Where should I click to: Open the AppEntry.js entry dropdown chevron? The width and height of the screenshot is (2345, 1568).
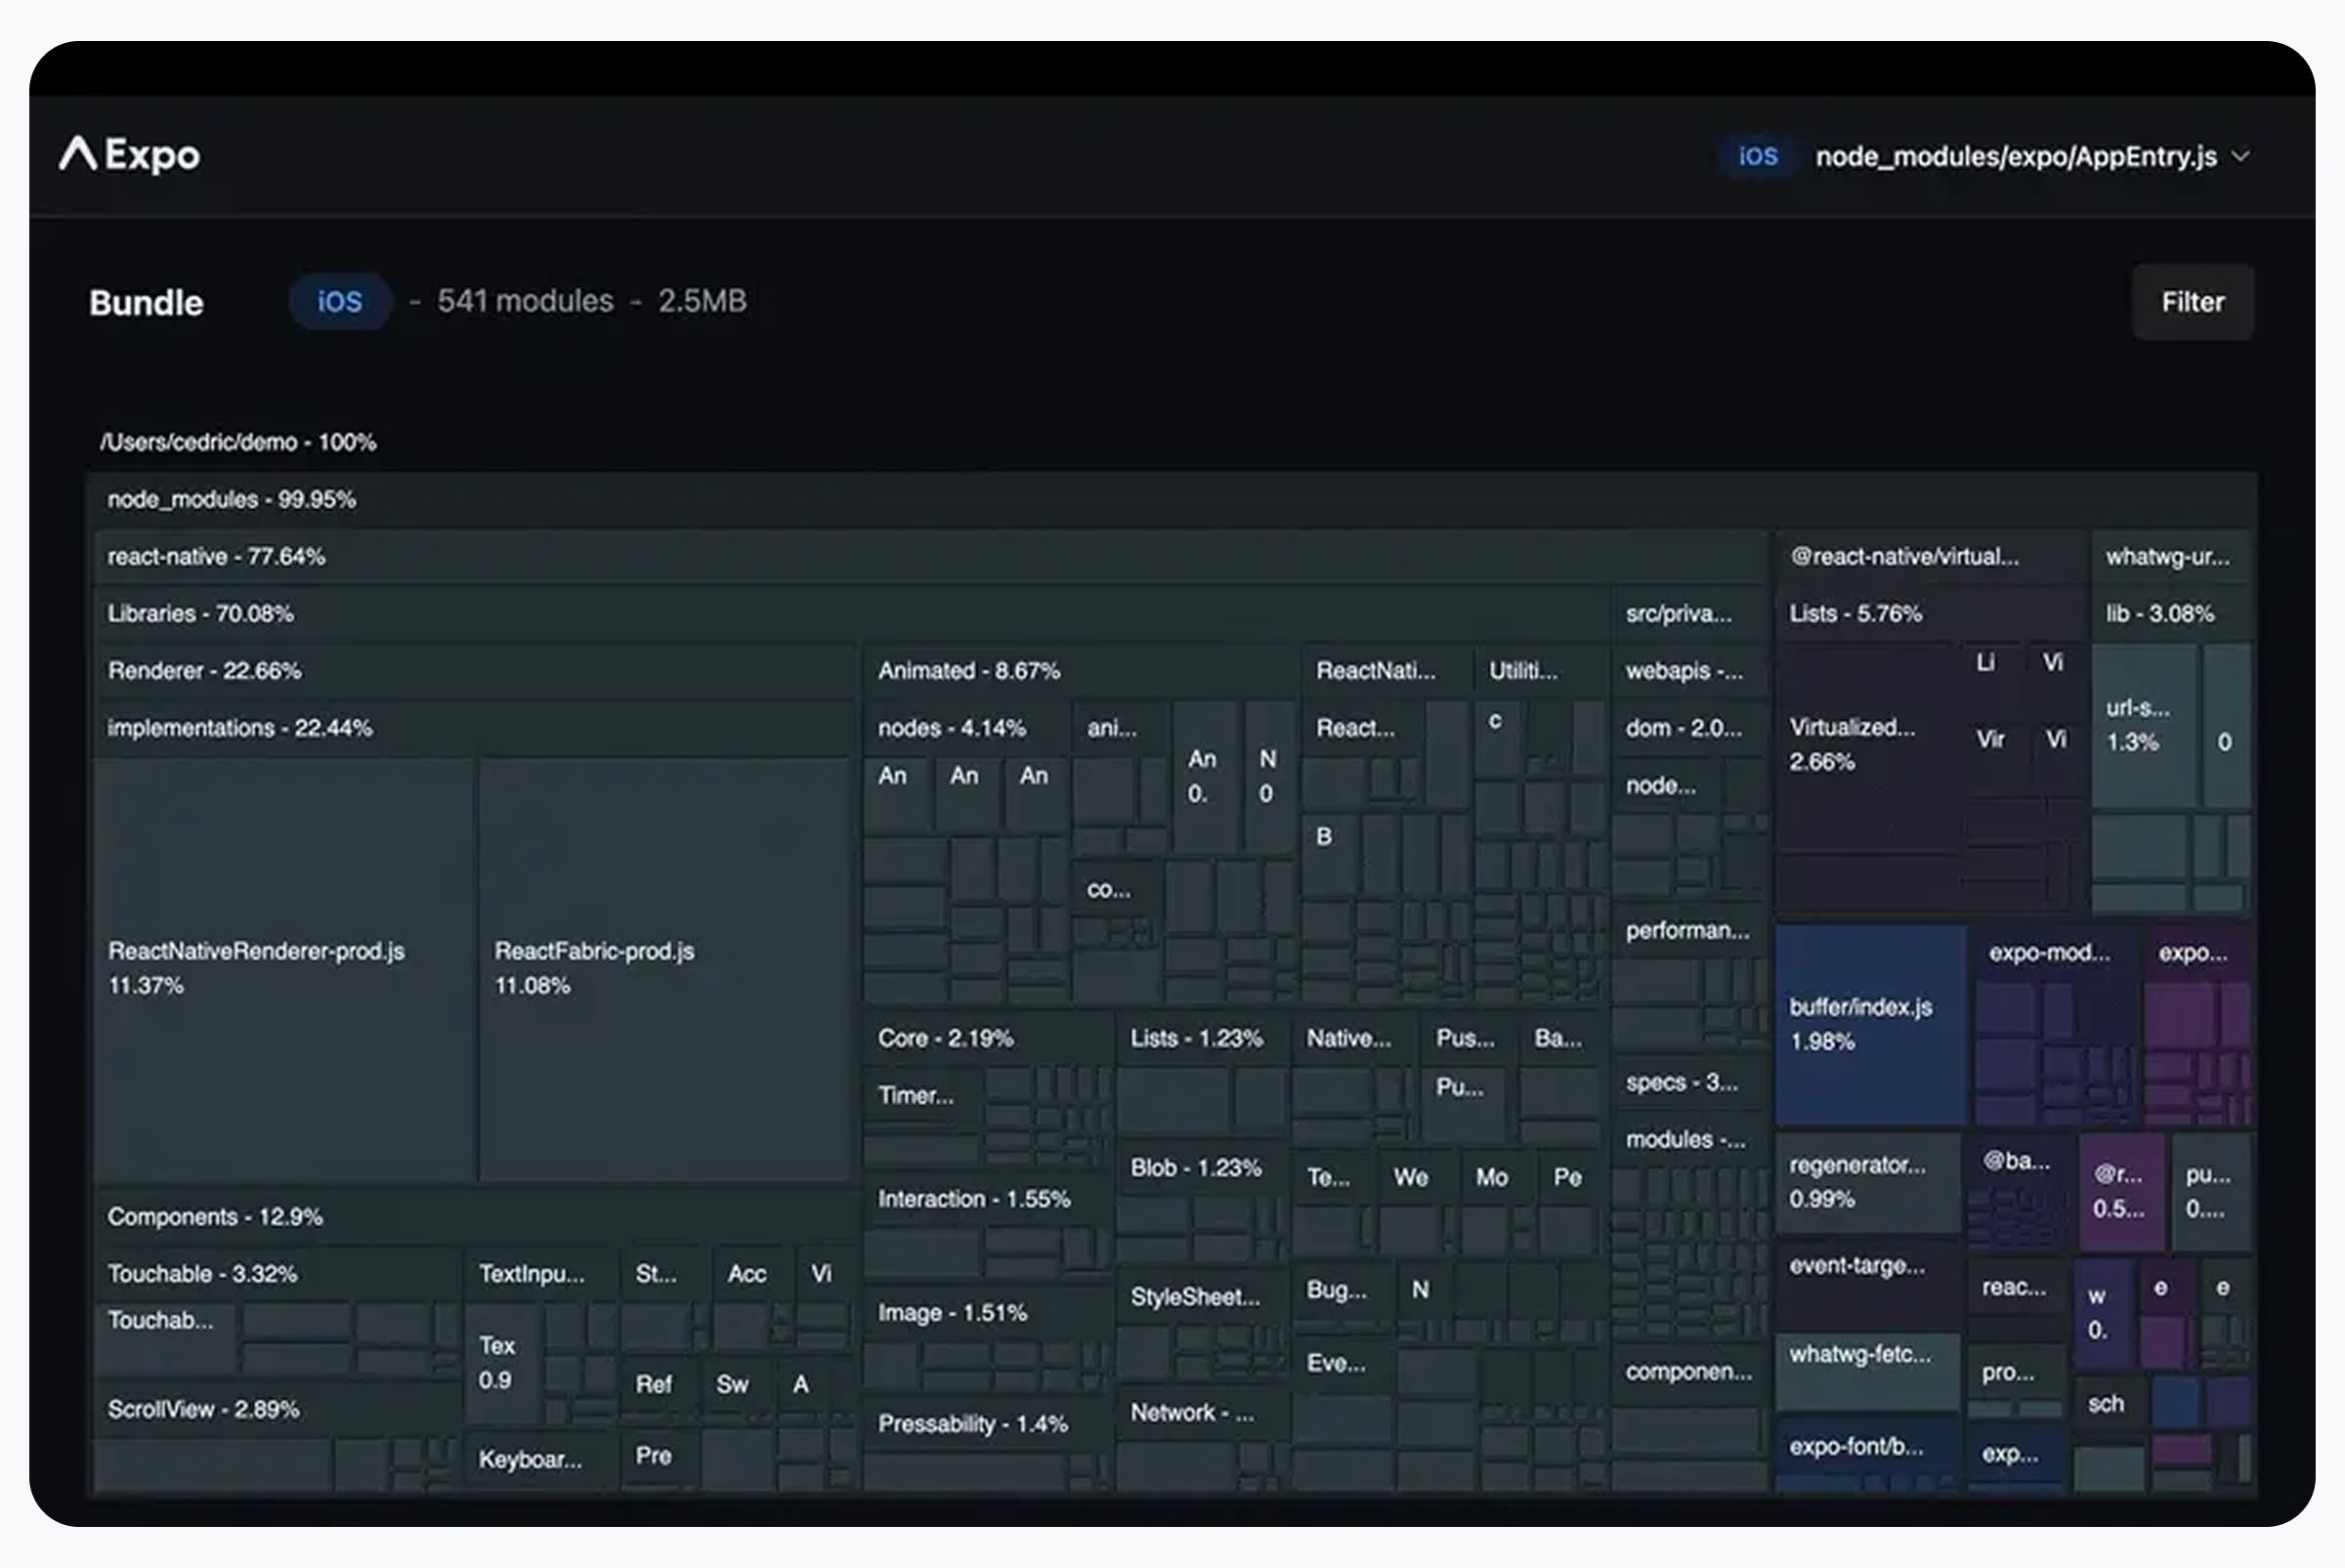(2241, 157)
